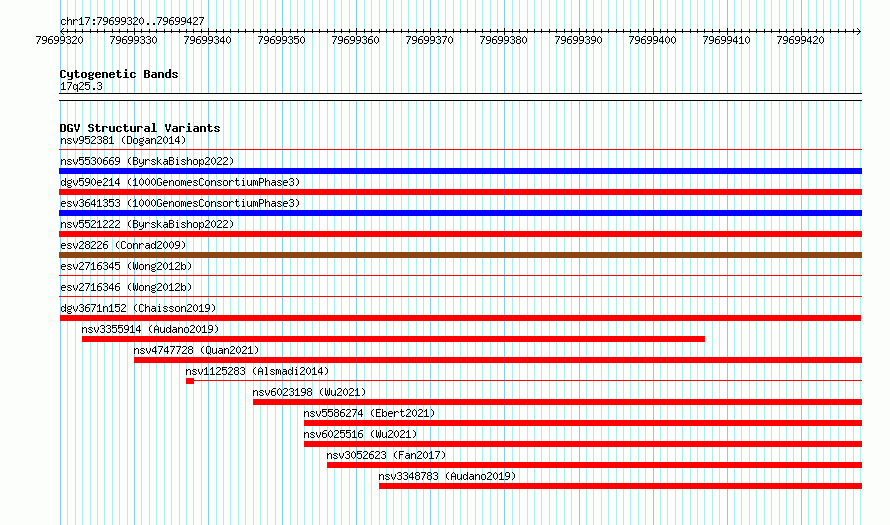Click ruler position 79699350
Viewport: 890px width, 525px height.
click(x=282, y=40)
